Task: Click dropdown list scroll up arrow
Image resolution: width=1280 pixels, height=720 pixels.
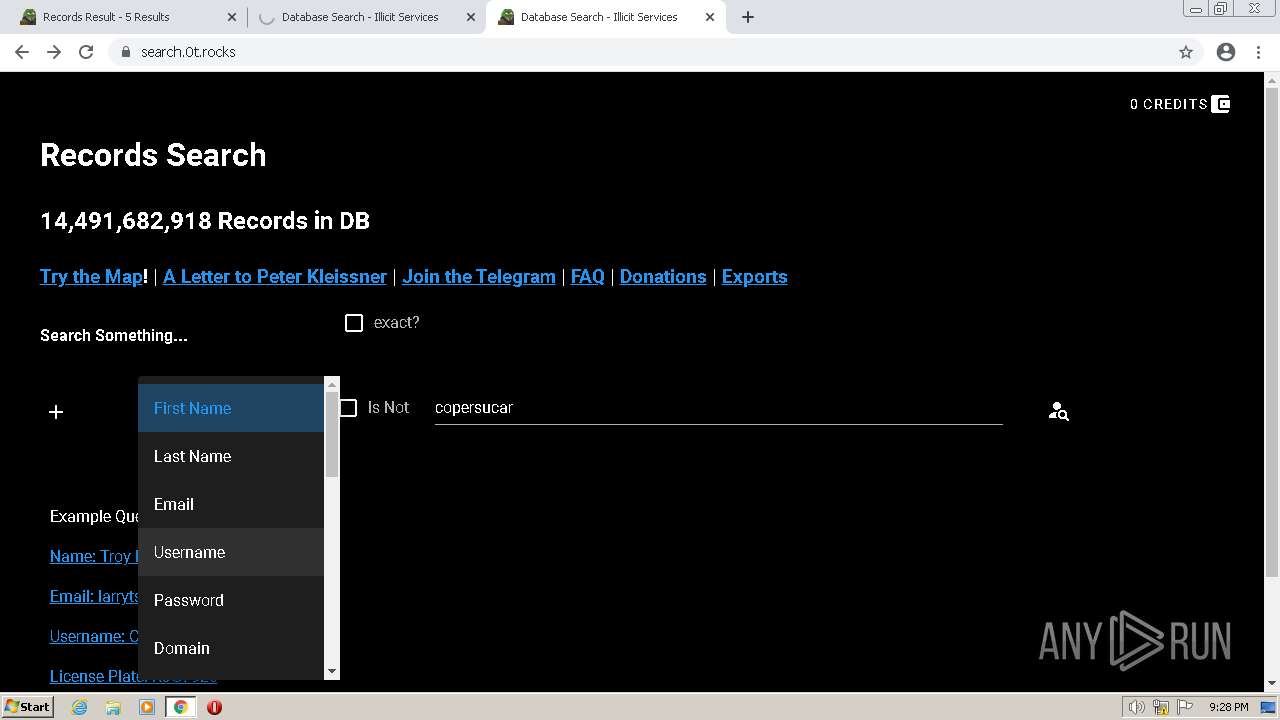Action: pos(332,384)
